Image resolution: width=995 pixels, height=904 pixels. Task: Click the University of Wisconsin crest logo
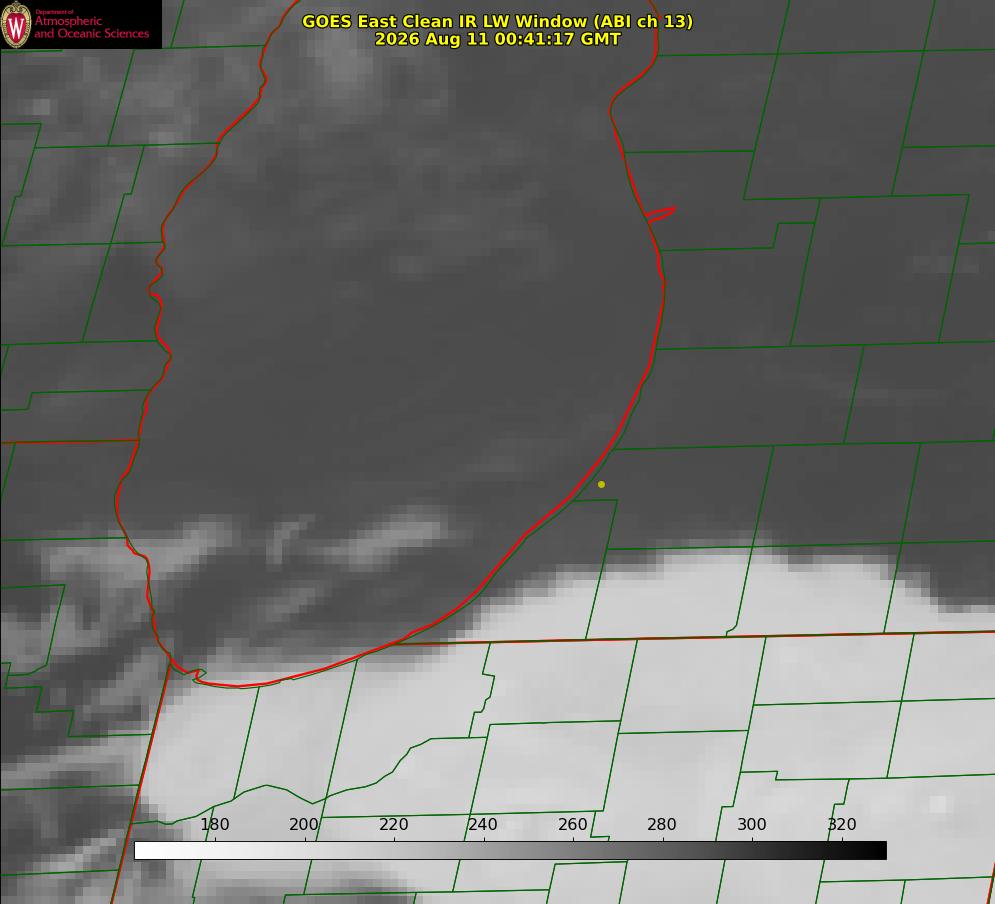pos(16,24)
